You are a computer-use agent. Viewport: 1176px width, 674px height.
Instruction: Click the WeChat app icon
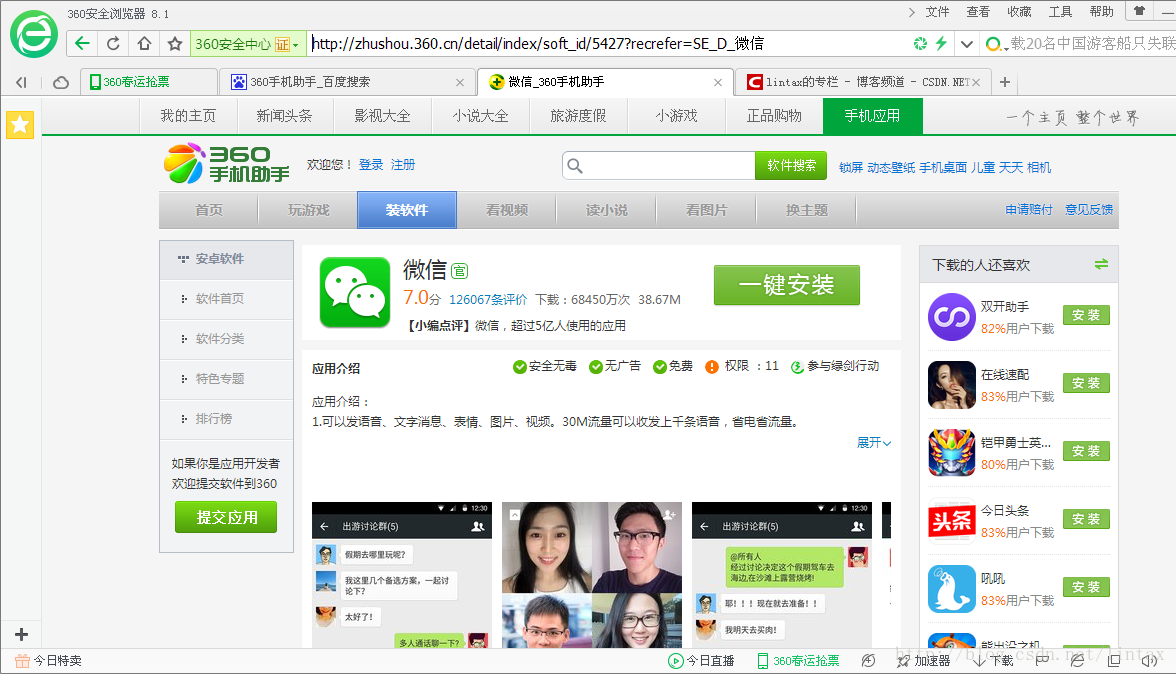355,292
